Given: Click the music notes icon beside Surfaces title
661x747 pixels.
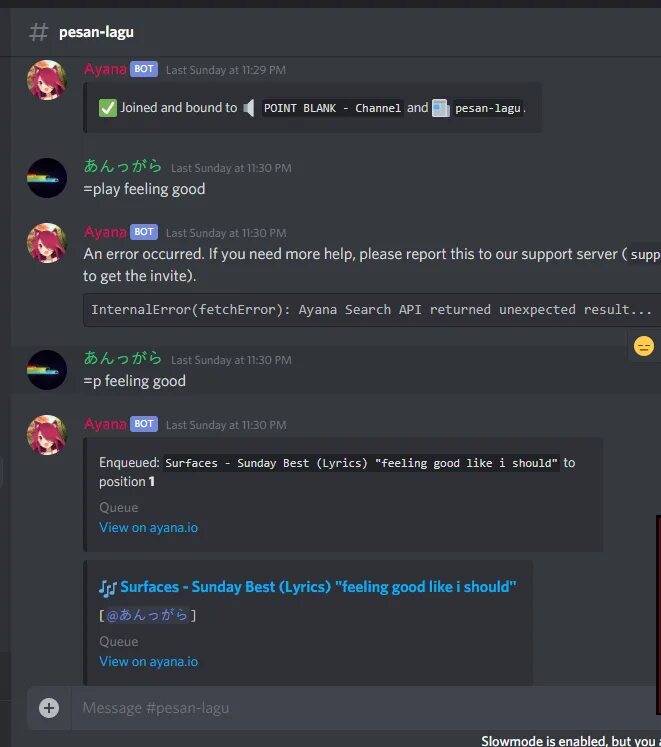Looking at the screenshot, I should [x=108, y=588].
